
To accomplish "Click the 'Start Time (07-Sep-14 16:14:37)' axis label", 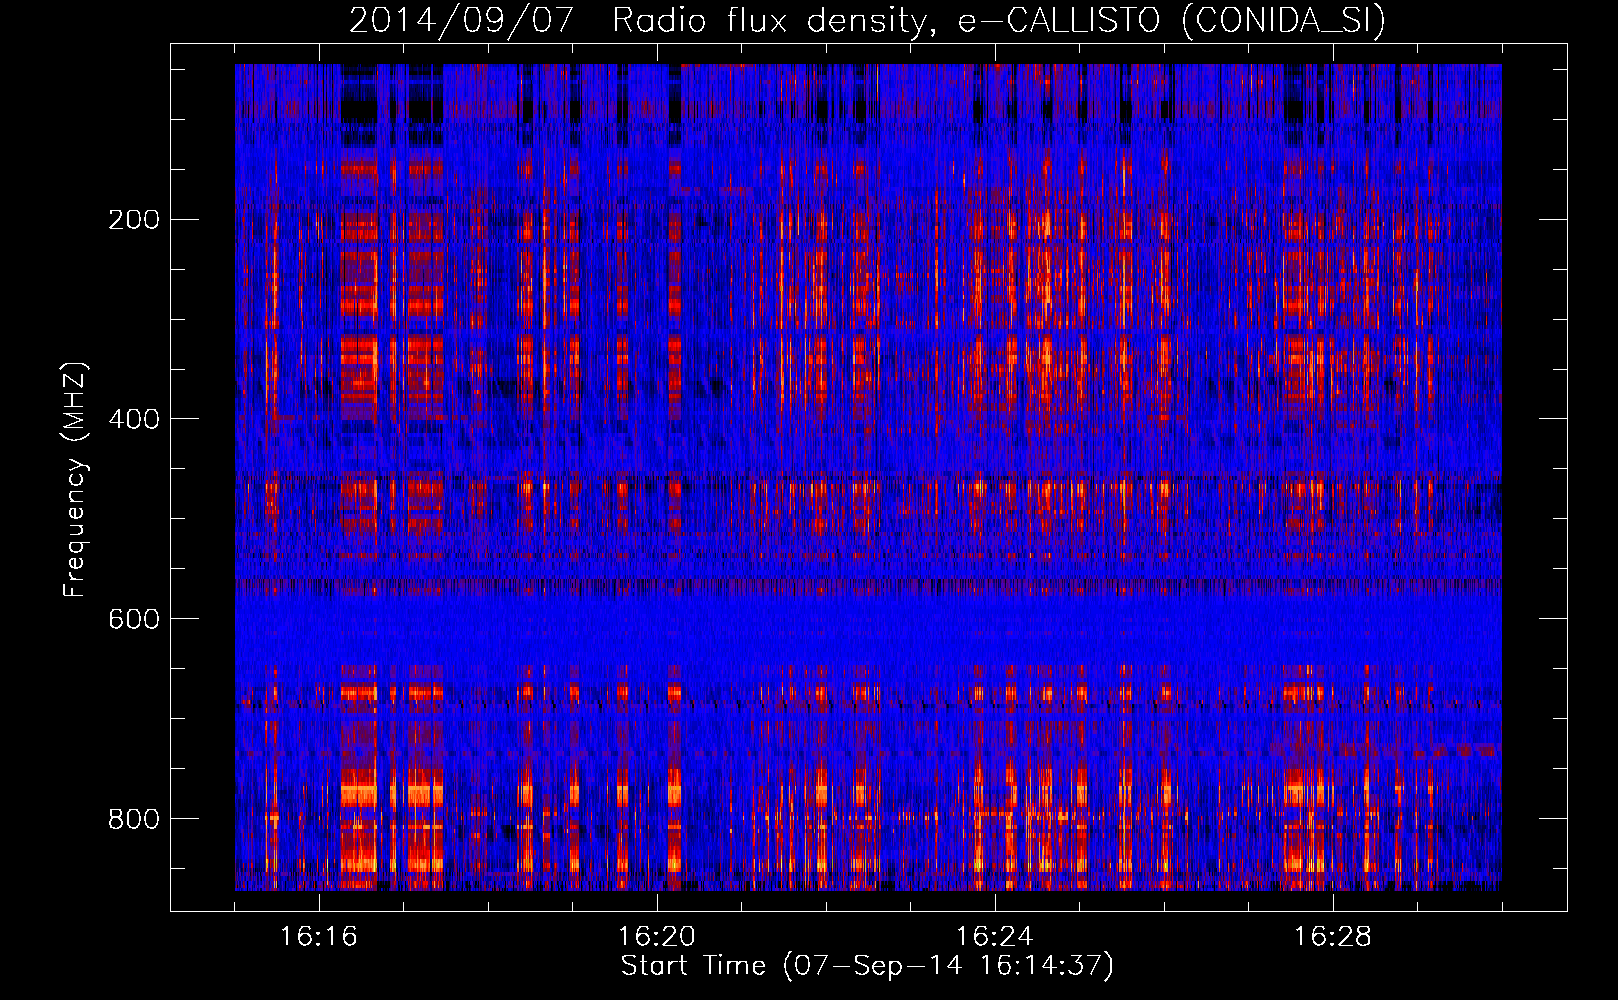I will 867,966.
